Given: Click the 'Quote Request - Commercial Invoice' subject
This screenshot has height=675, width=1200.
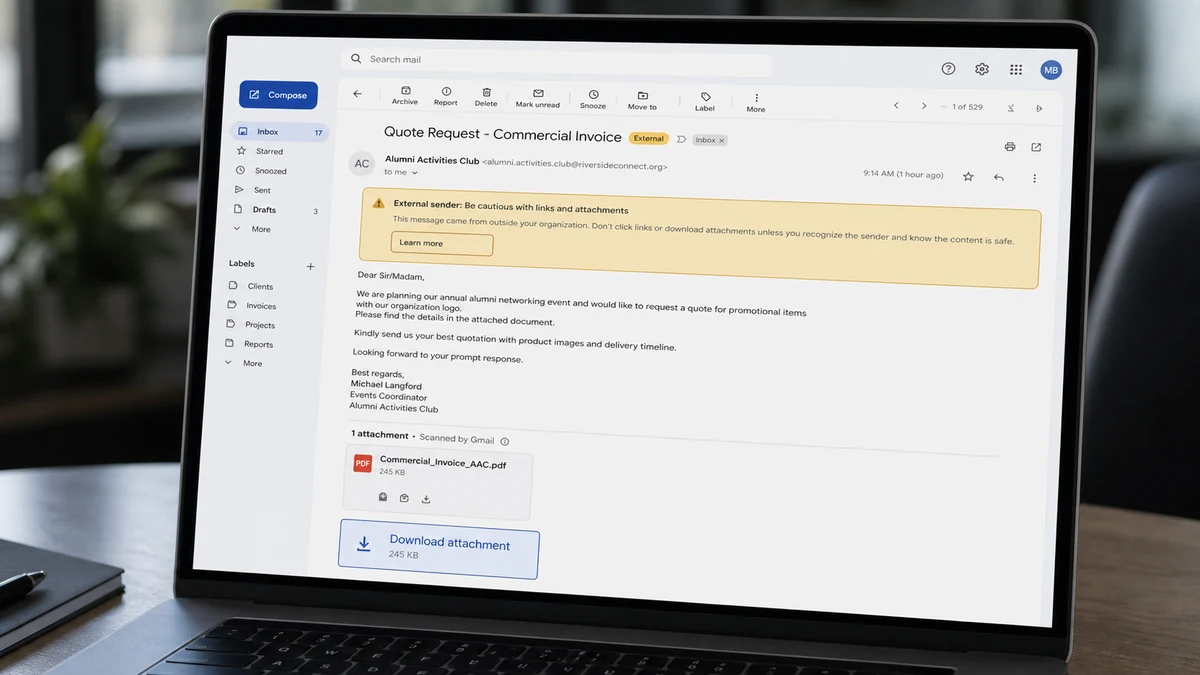Looking at the screenshot, I should click(x=503, y=134).
